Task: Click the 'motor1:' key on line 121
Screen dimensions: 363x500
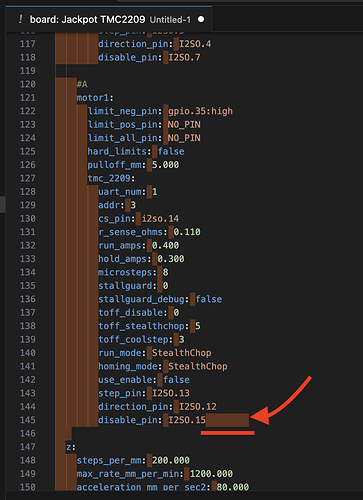Action: pyautogui.click(x=95, y=98)
